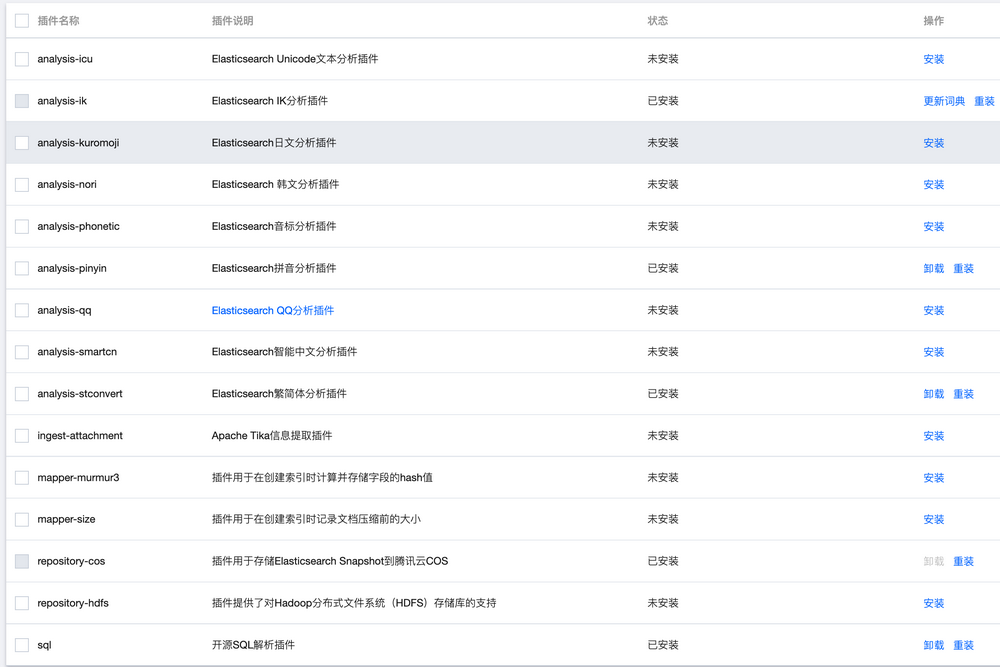Screen dimensions: 1000x667
Task: Click the 状态 column header
Action: coord(658,21)
